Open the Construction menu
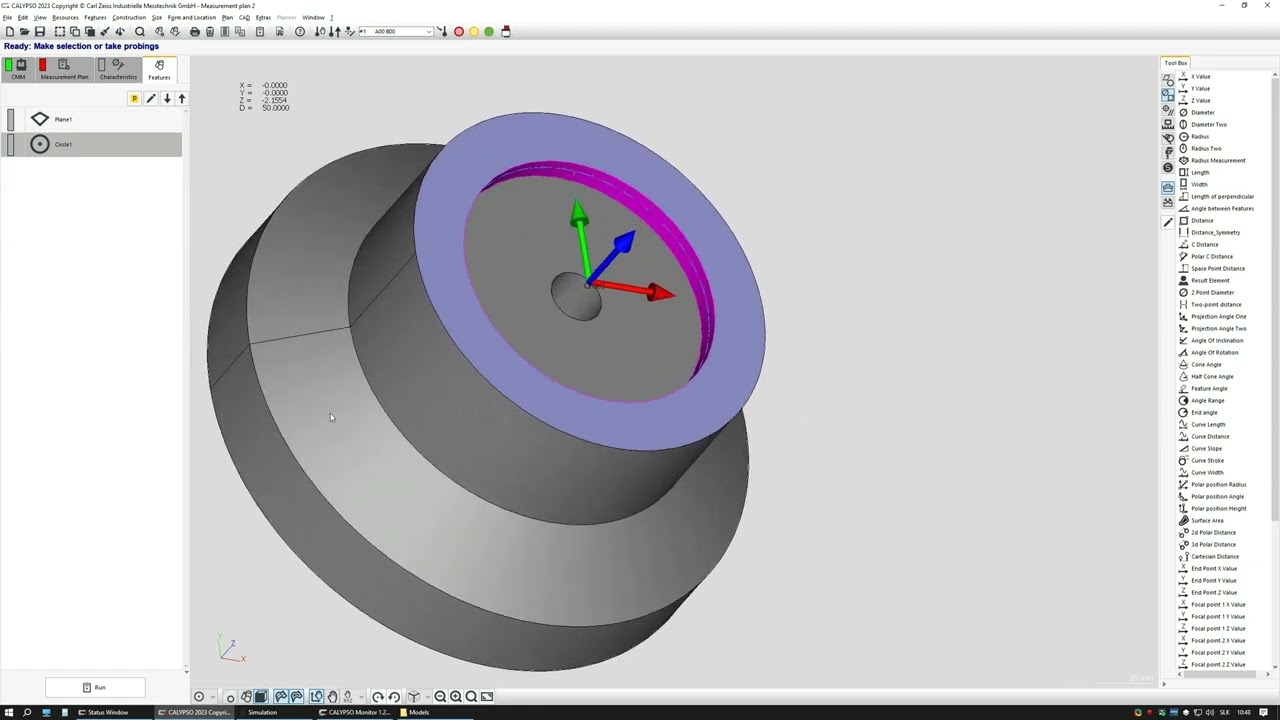The image size is (1280, 720). [129, 17]
